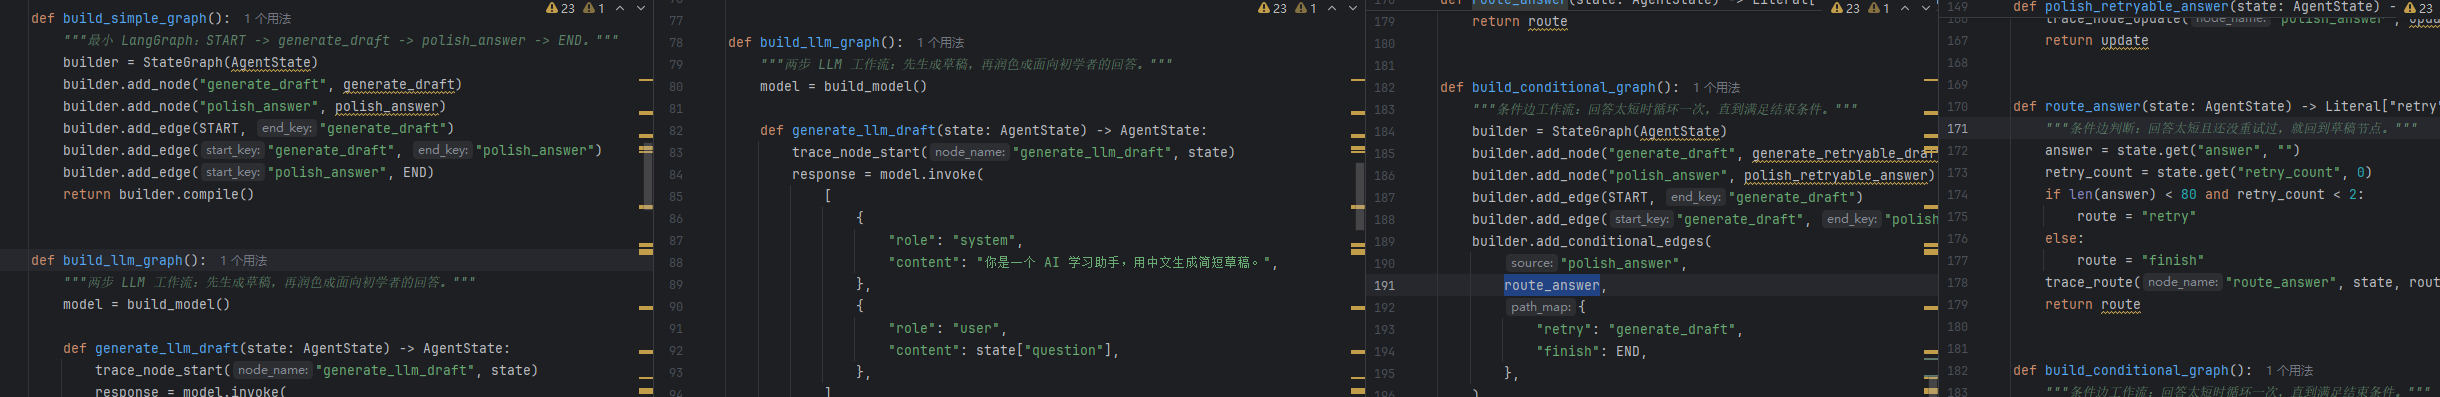2440x397 pixels.
Task: Open warnings count 23 above build_simple_graph pane
Action: pyautogui.click(x=560, y=8)
